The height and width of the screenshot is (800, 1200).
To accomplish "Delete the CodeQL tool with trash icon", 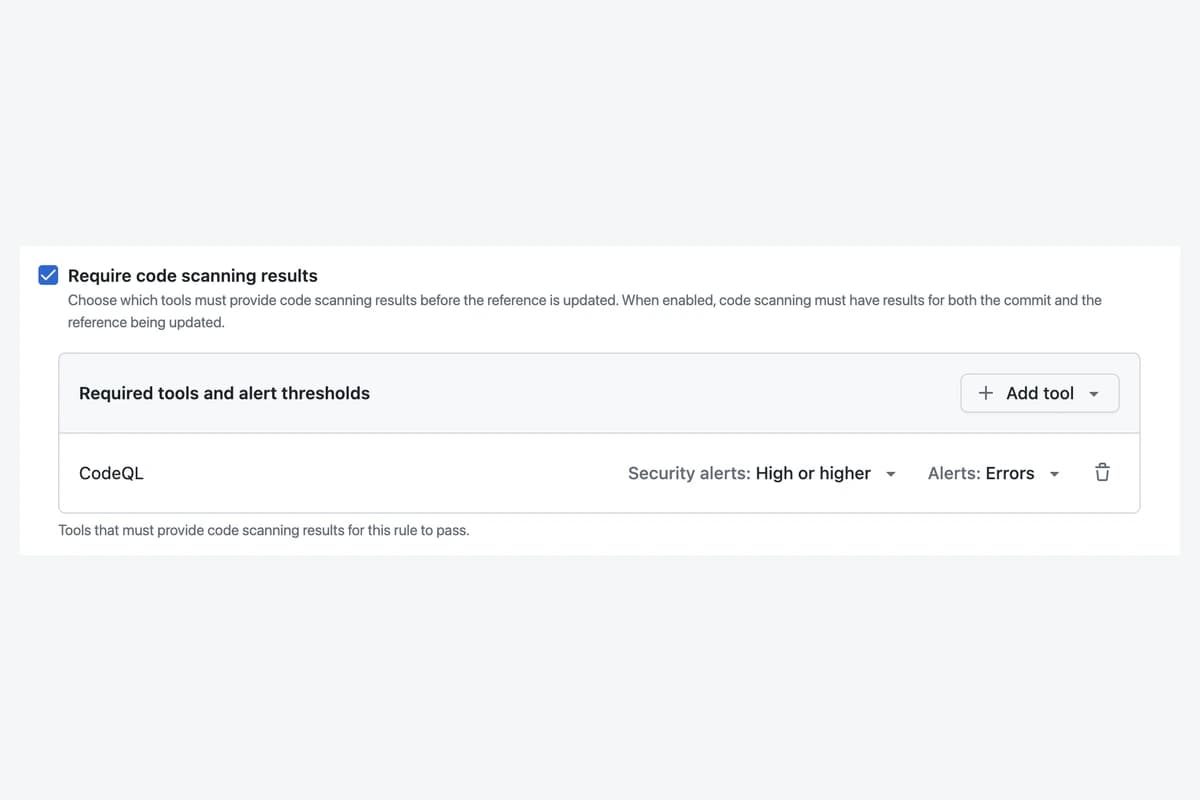I will pyautogui.click(x=1102, y=473).
